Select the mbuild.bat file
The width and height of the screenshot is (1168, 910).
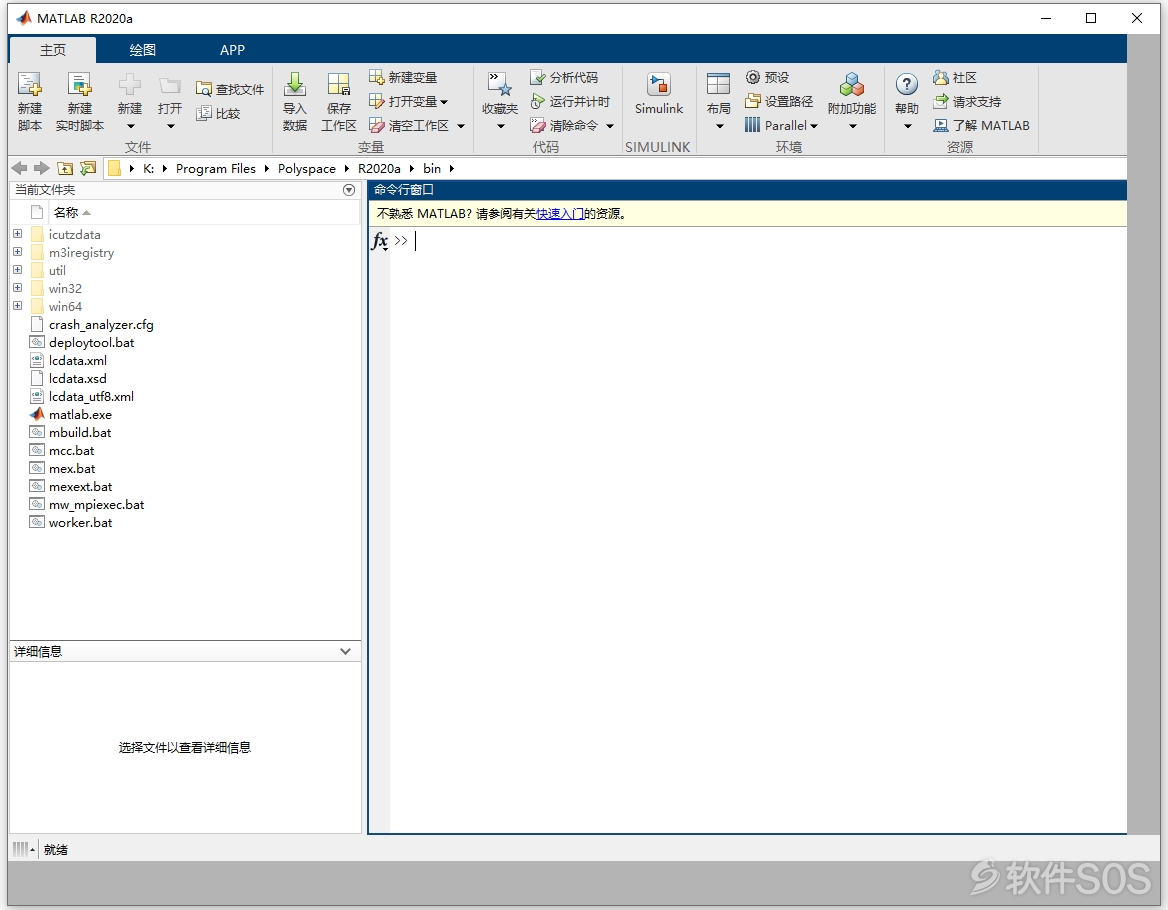click(x=80, y=432)
